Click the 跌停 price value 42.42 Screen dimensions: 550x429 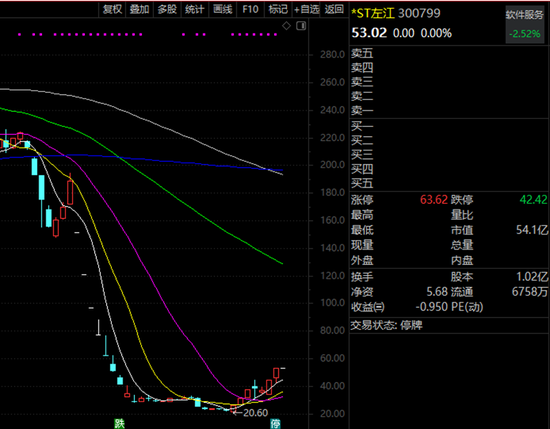533,200
